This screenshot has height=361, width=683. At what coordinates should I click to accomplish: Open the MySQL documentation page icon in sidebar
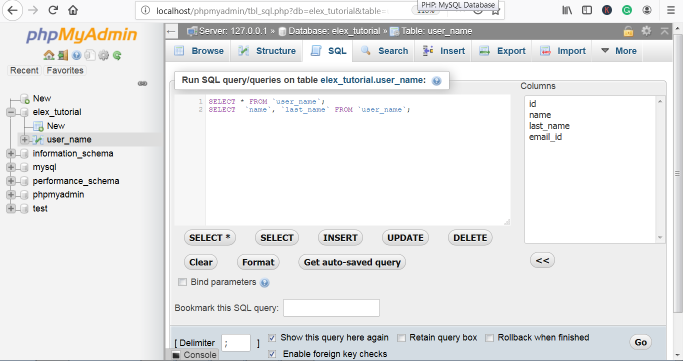[x=90, y=55]
